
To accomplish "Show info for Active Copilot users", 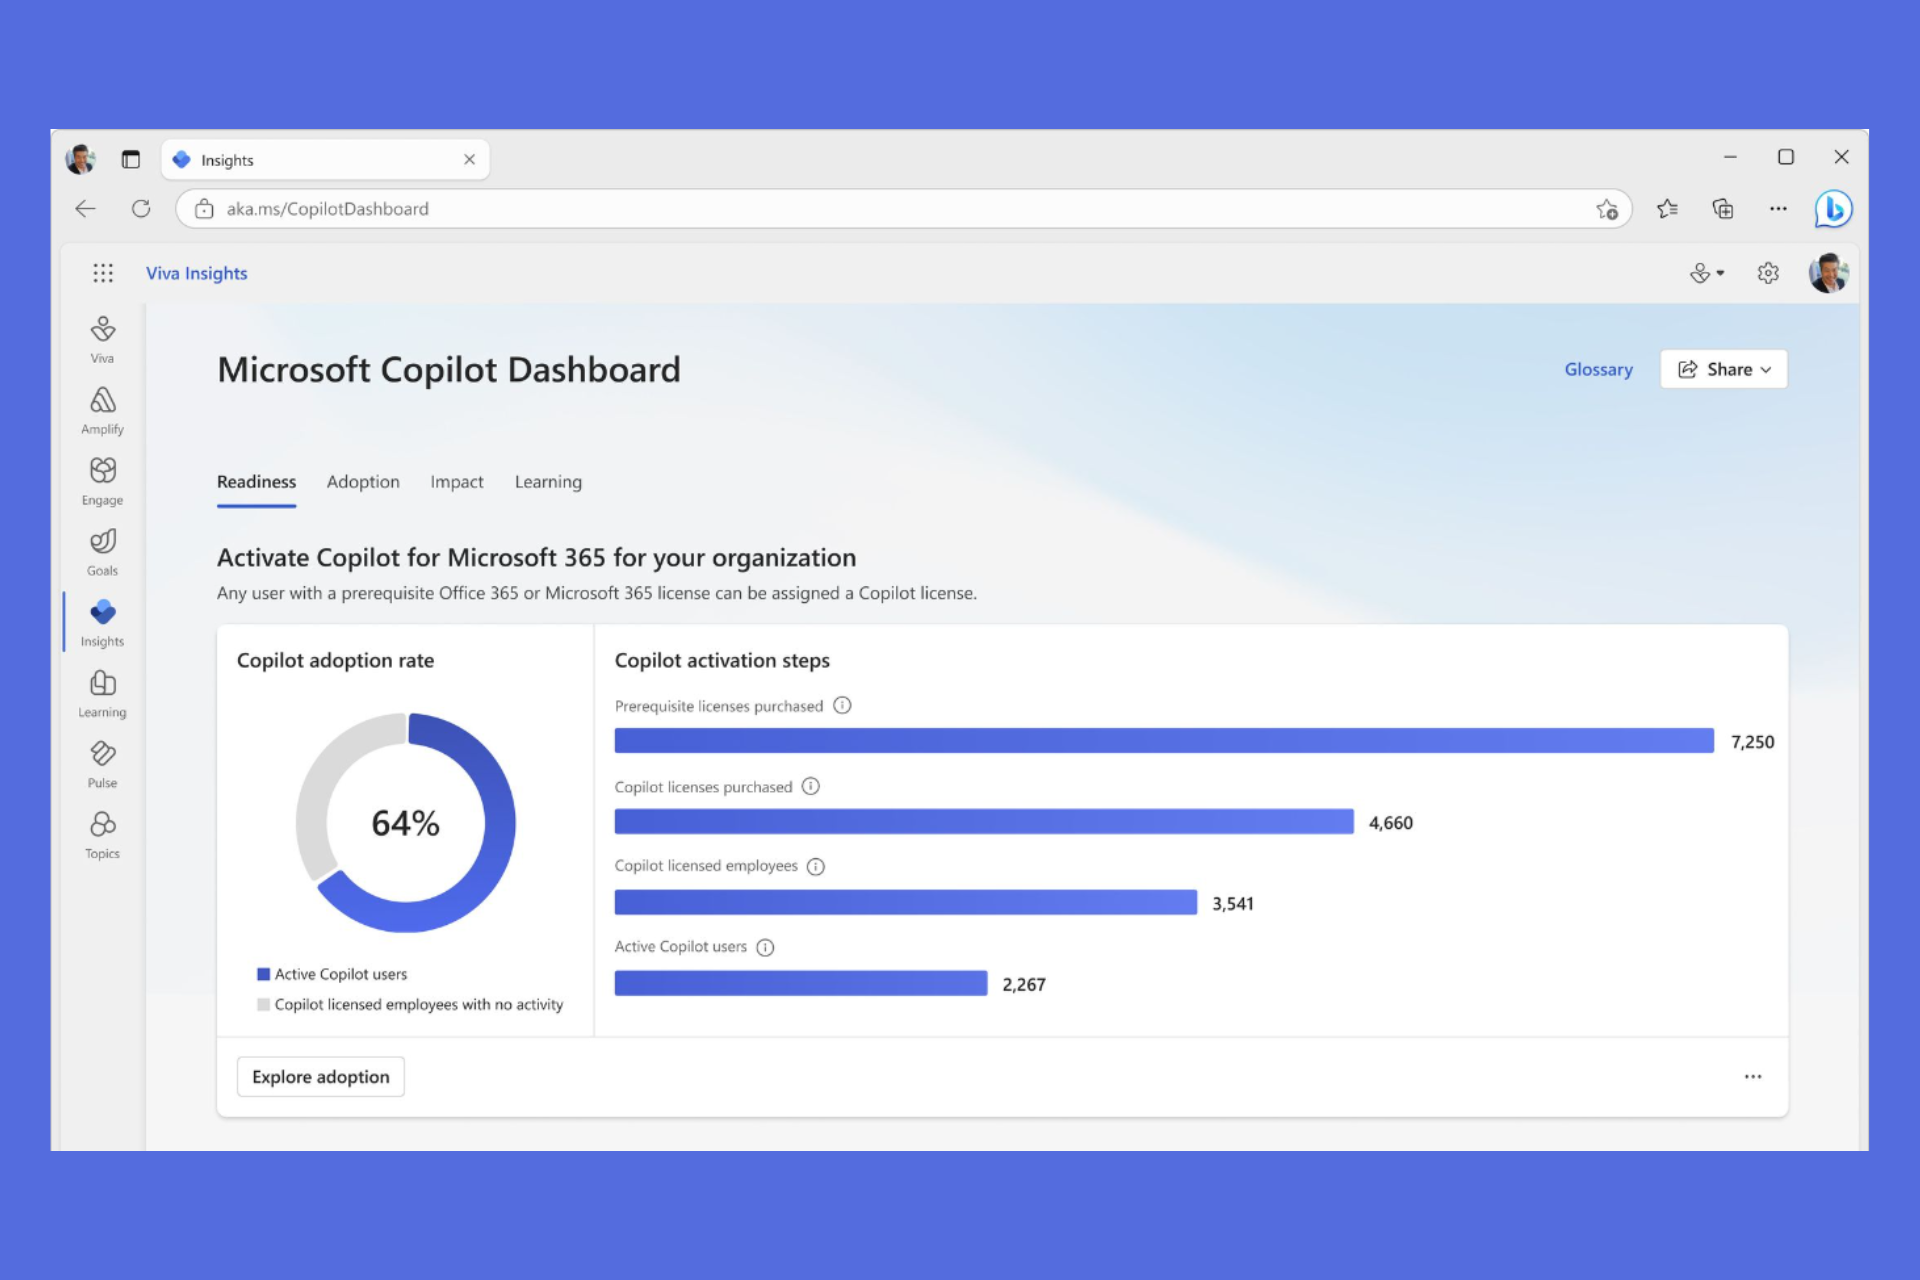I will tap(765, 947).
